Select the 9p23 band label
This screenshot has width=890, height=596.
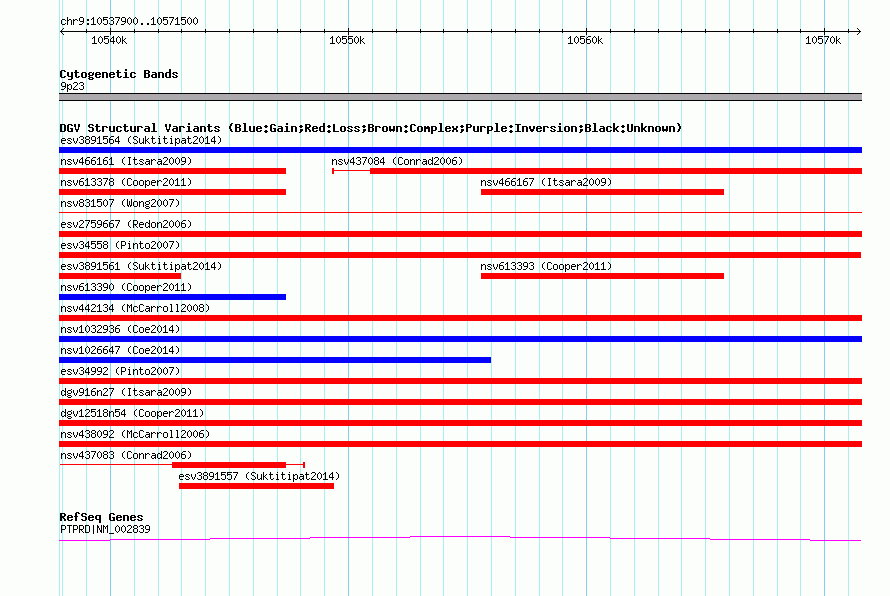click(72, 86)
